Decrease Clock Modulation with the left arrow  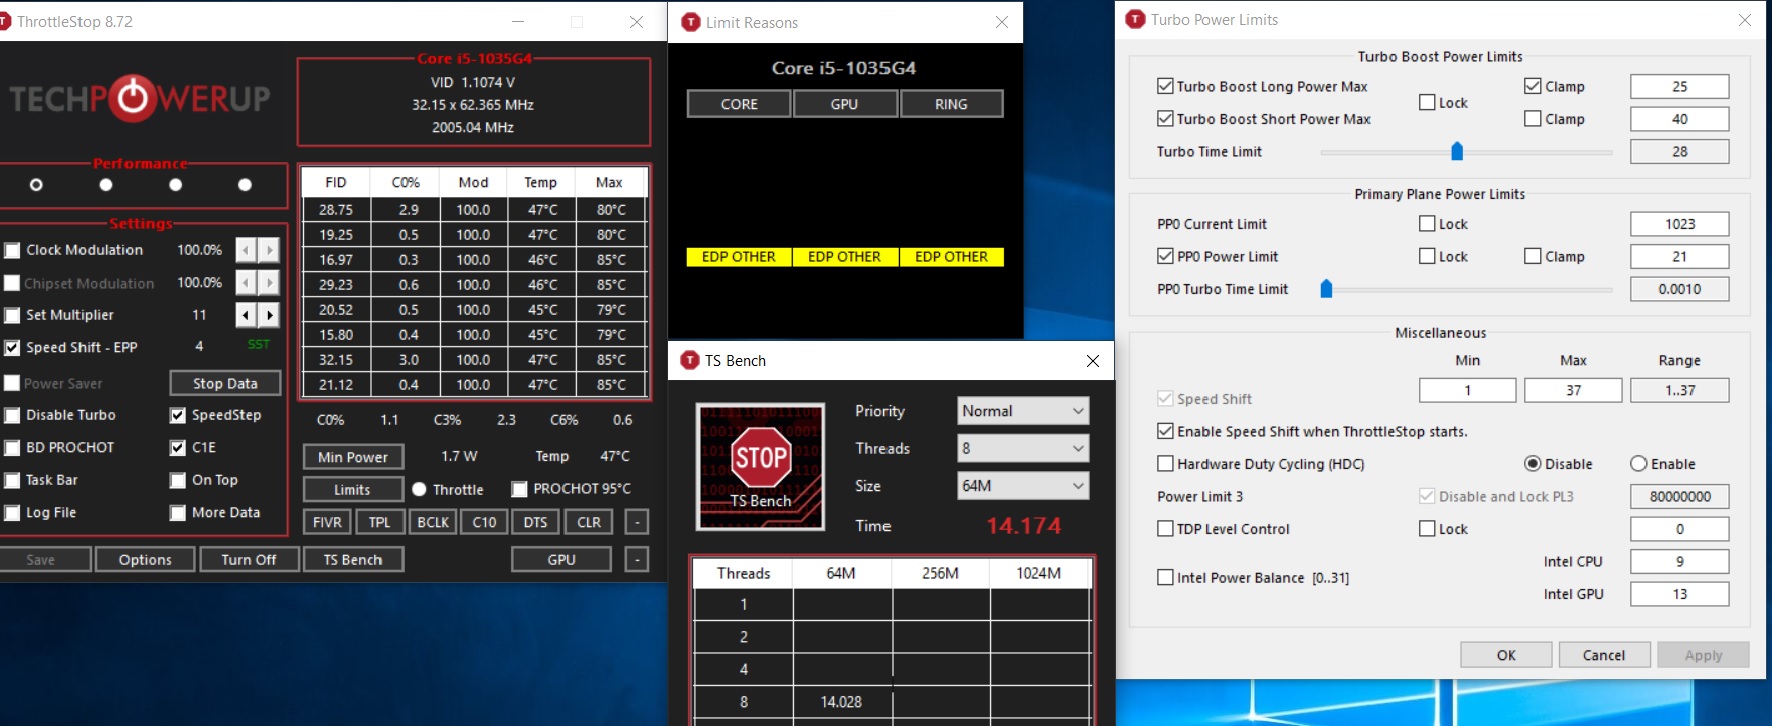(246, 250)
